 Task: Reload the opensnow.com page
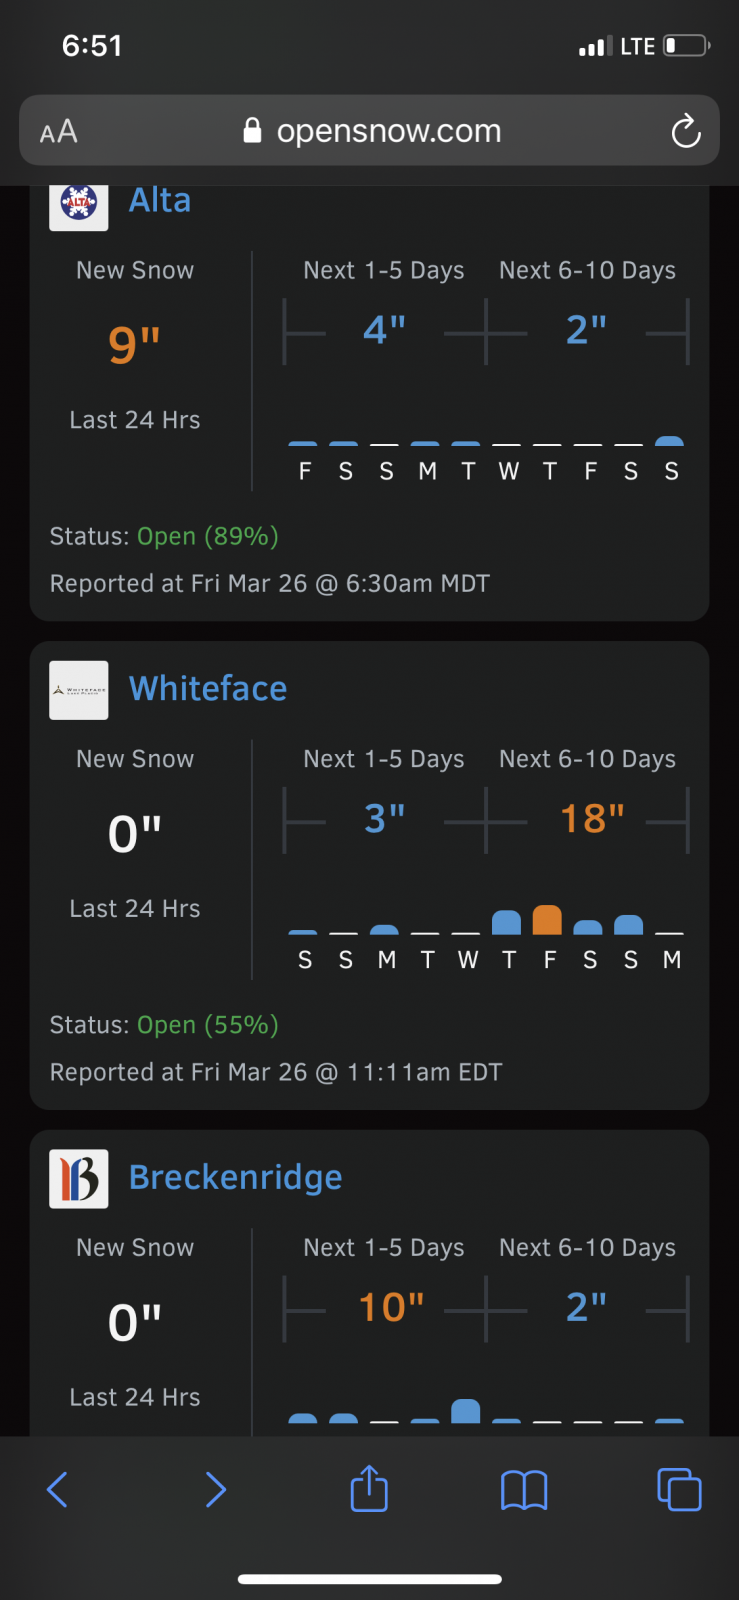685,130
